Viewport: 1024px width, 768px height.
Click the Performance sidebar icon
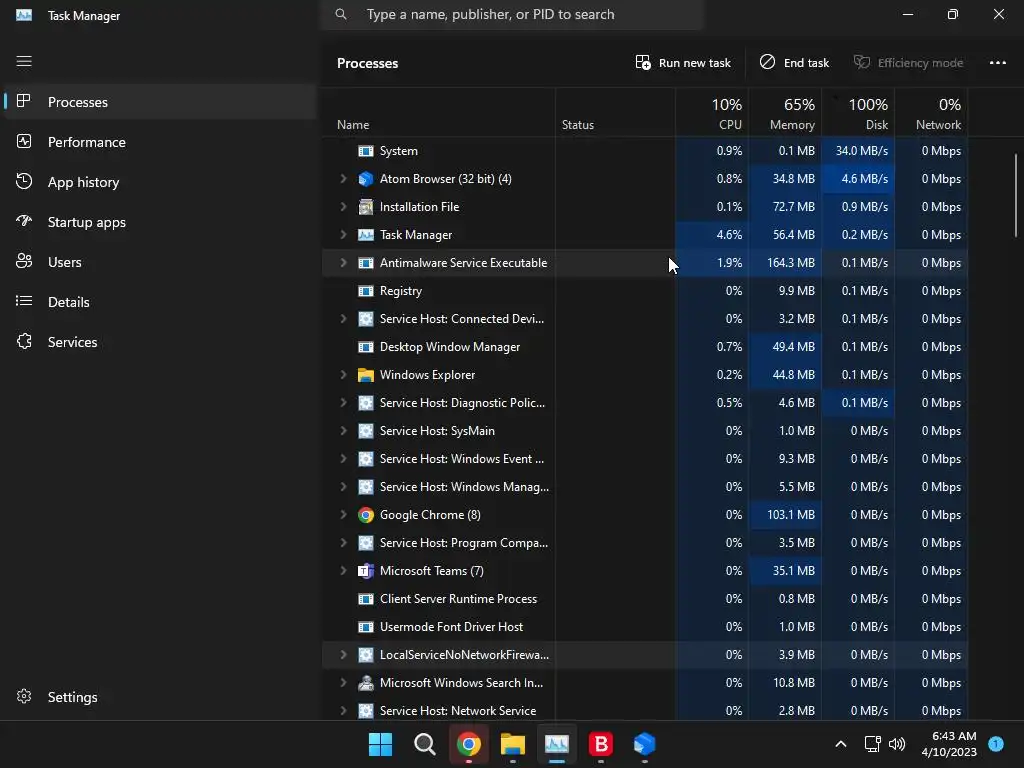point(24,142)
